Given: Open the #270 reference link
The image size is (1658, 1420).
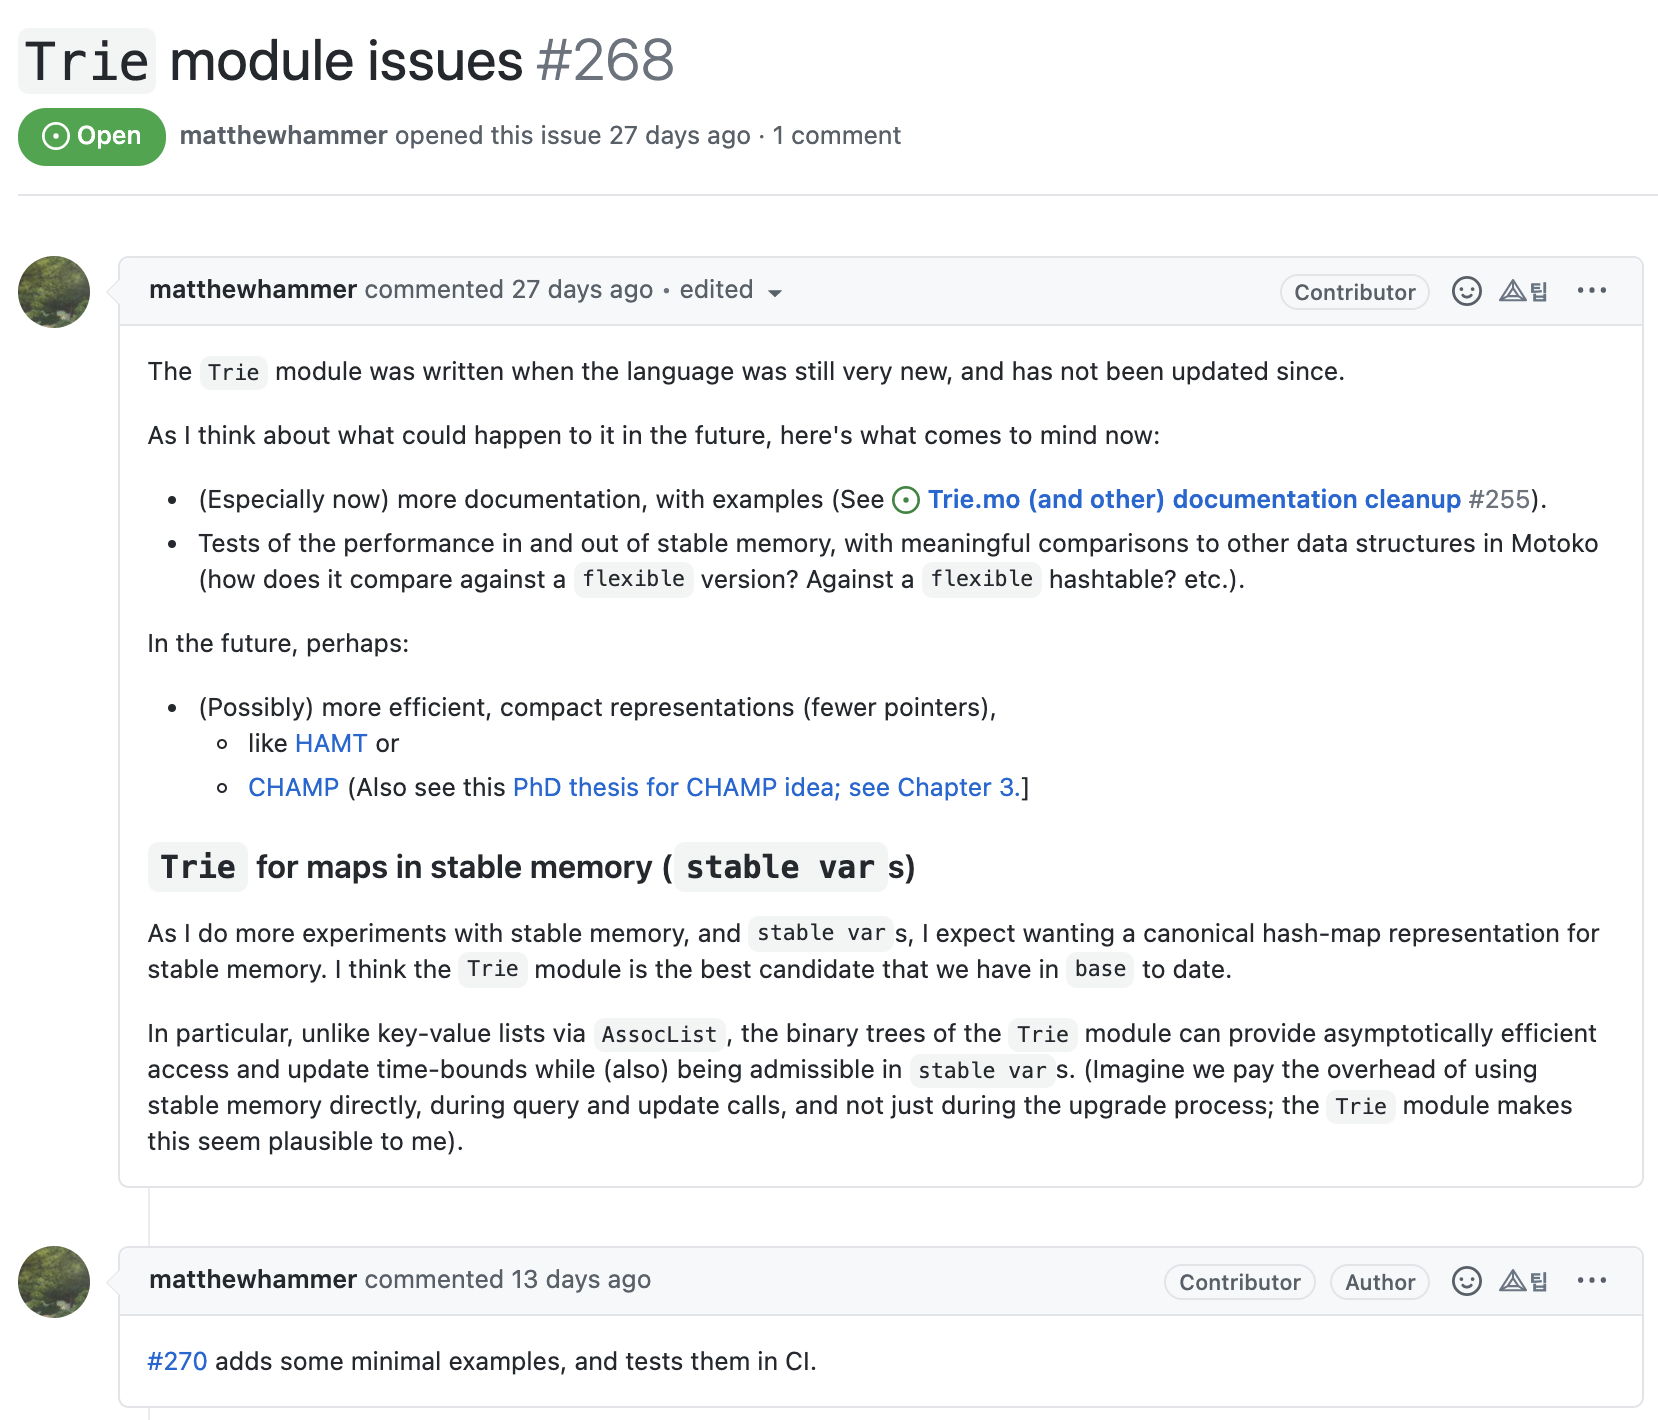Looking at the screenshot, I should click(177, 1361).
